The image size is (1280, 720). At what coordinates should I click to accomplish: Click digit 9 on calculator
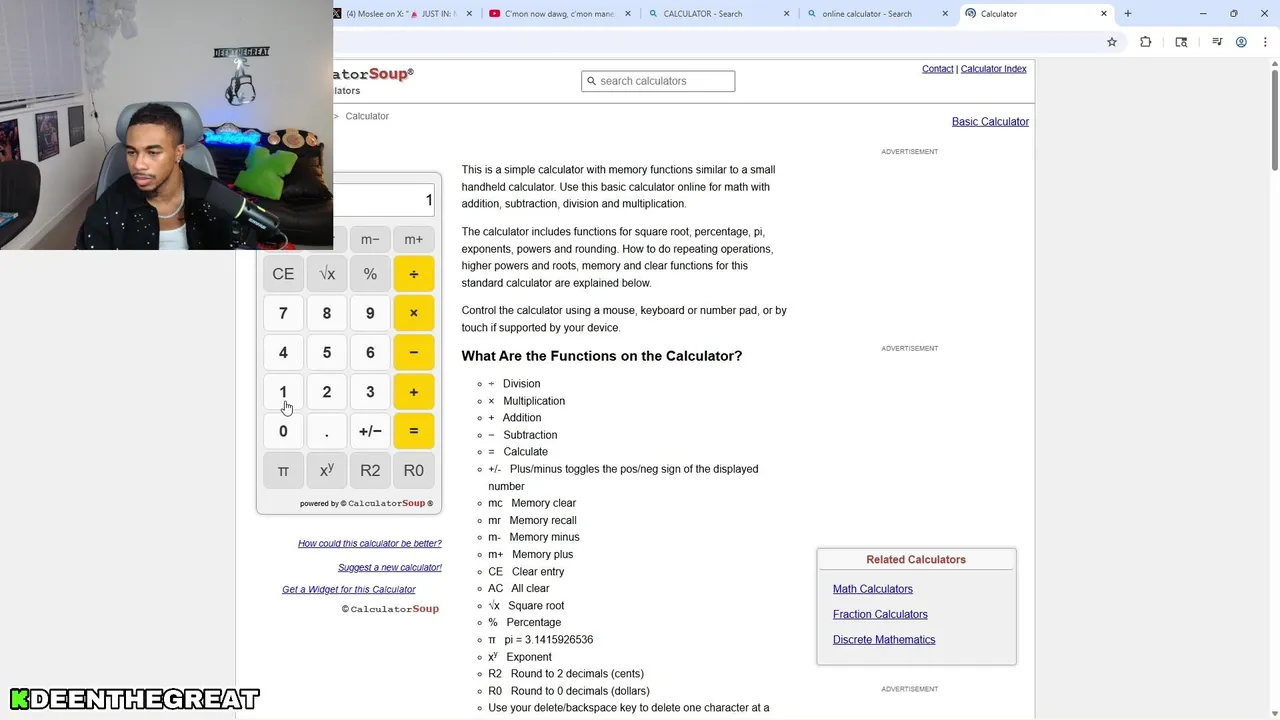[370, 313]
